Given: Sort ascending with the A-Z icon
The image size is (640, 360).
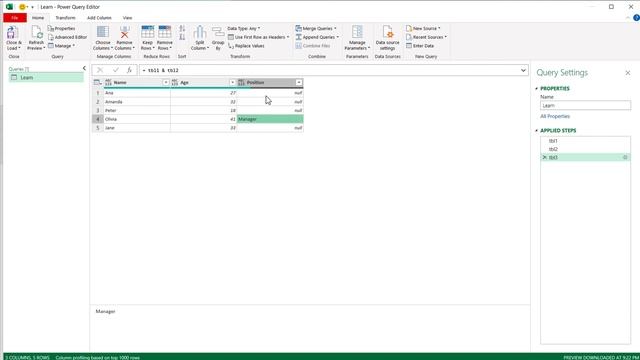Looking at the screenshot, I should (182, 29).
